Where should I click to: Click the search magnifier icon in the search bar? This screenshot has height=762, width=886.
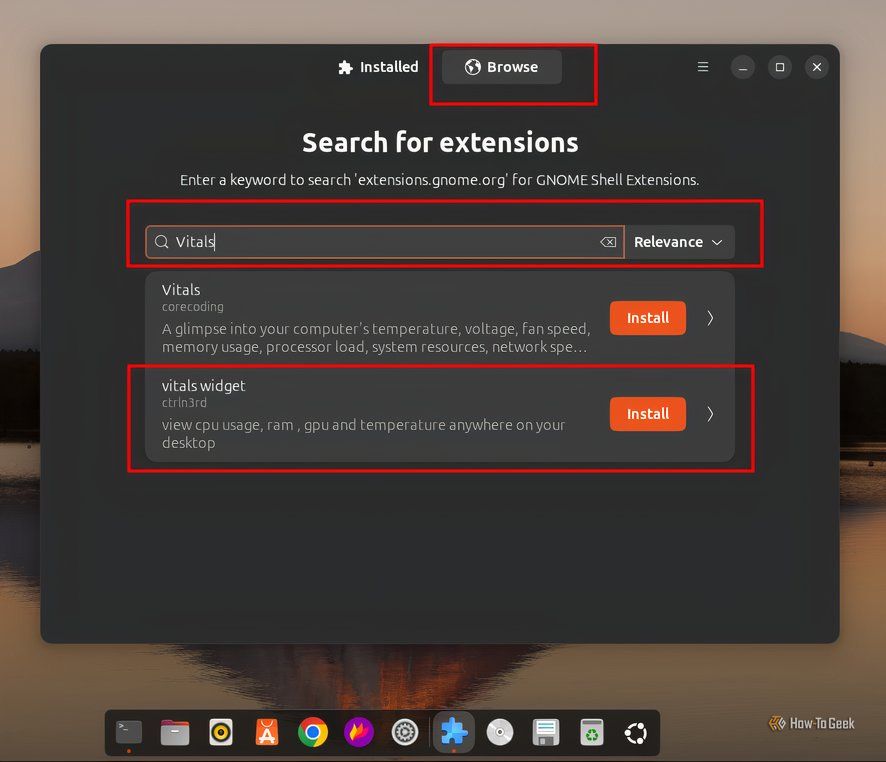point(161,242)
